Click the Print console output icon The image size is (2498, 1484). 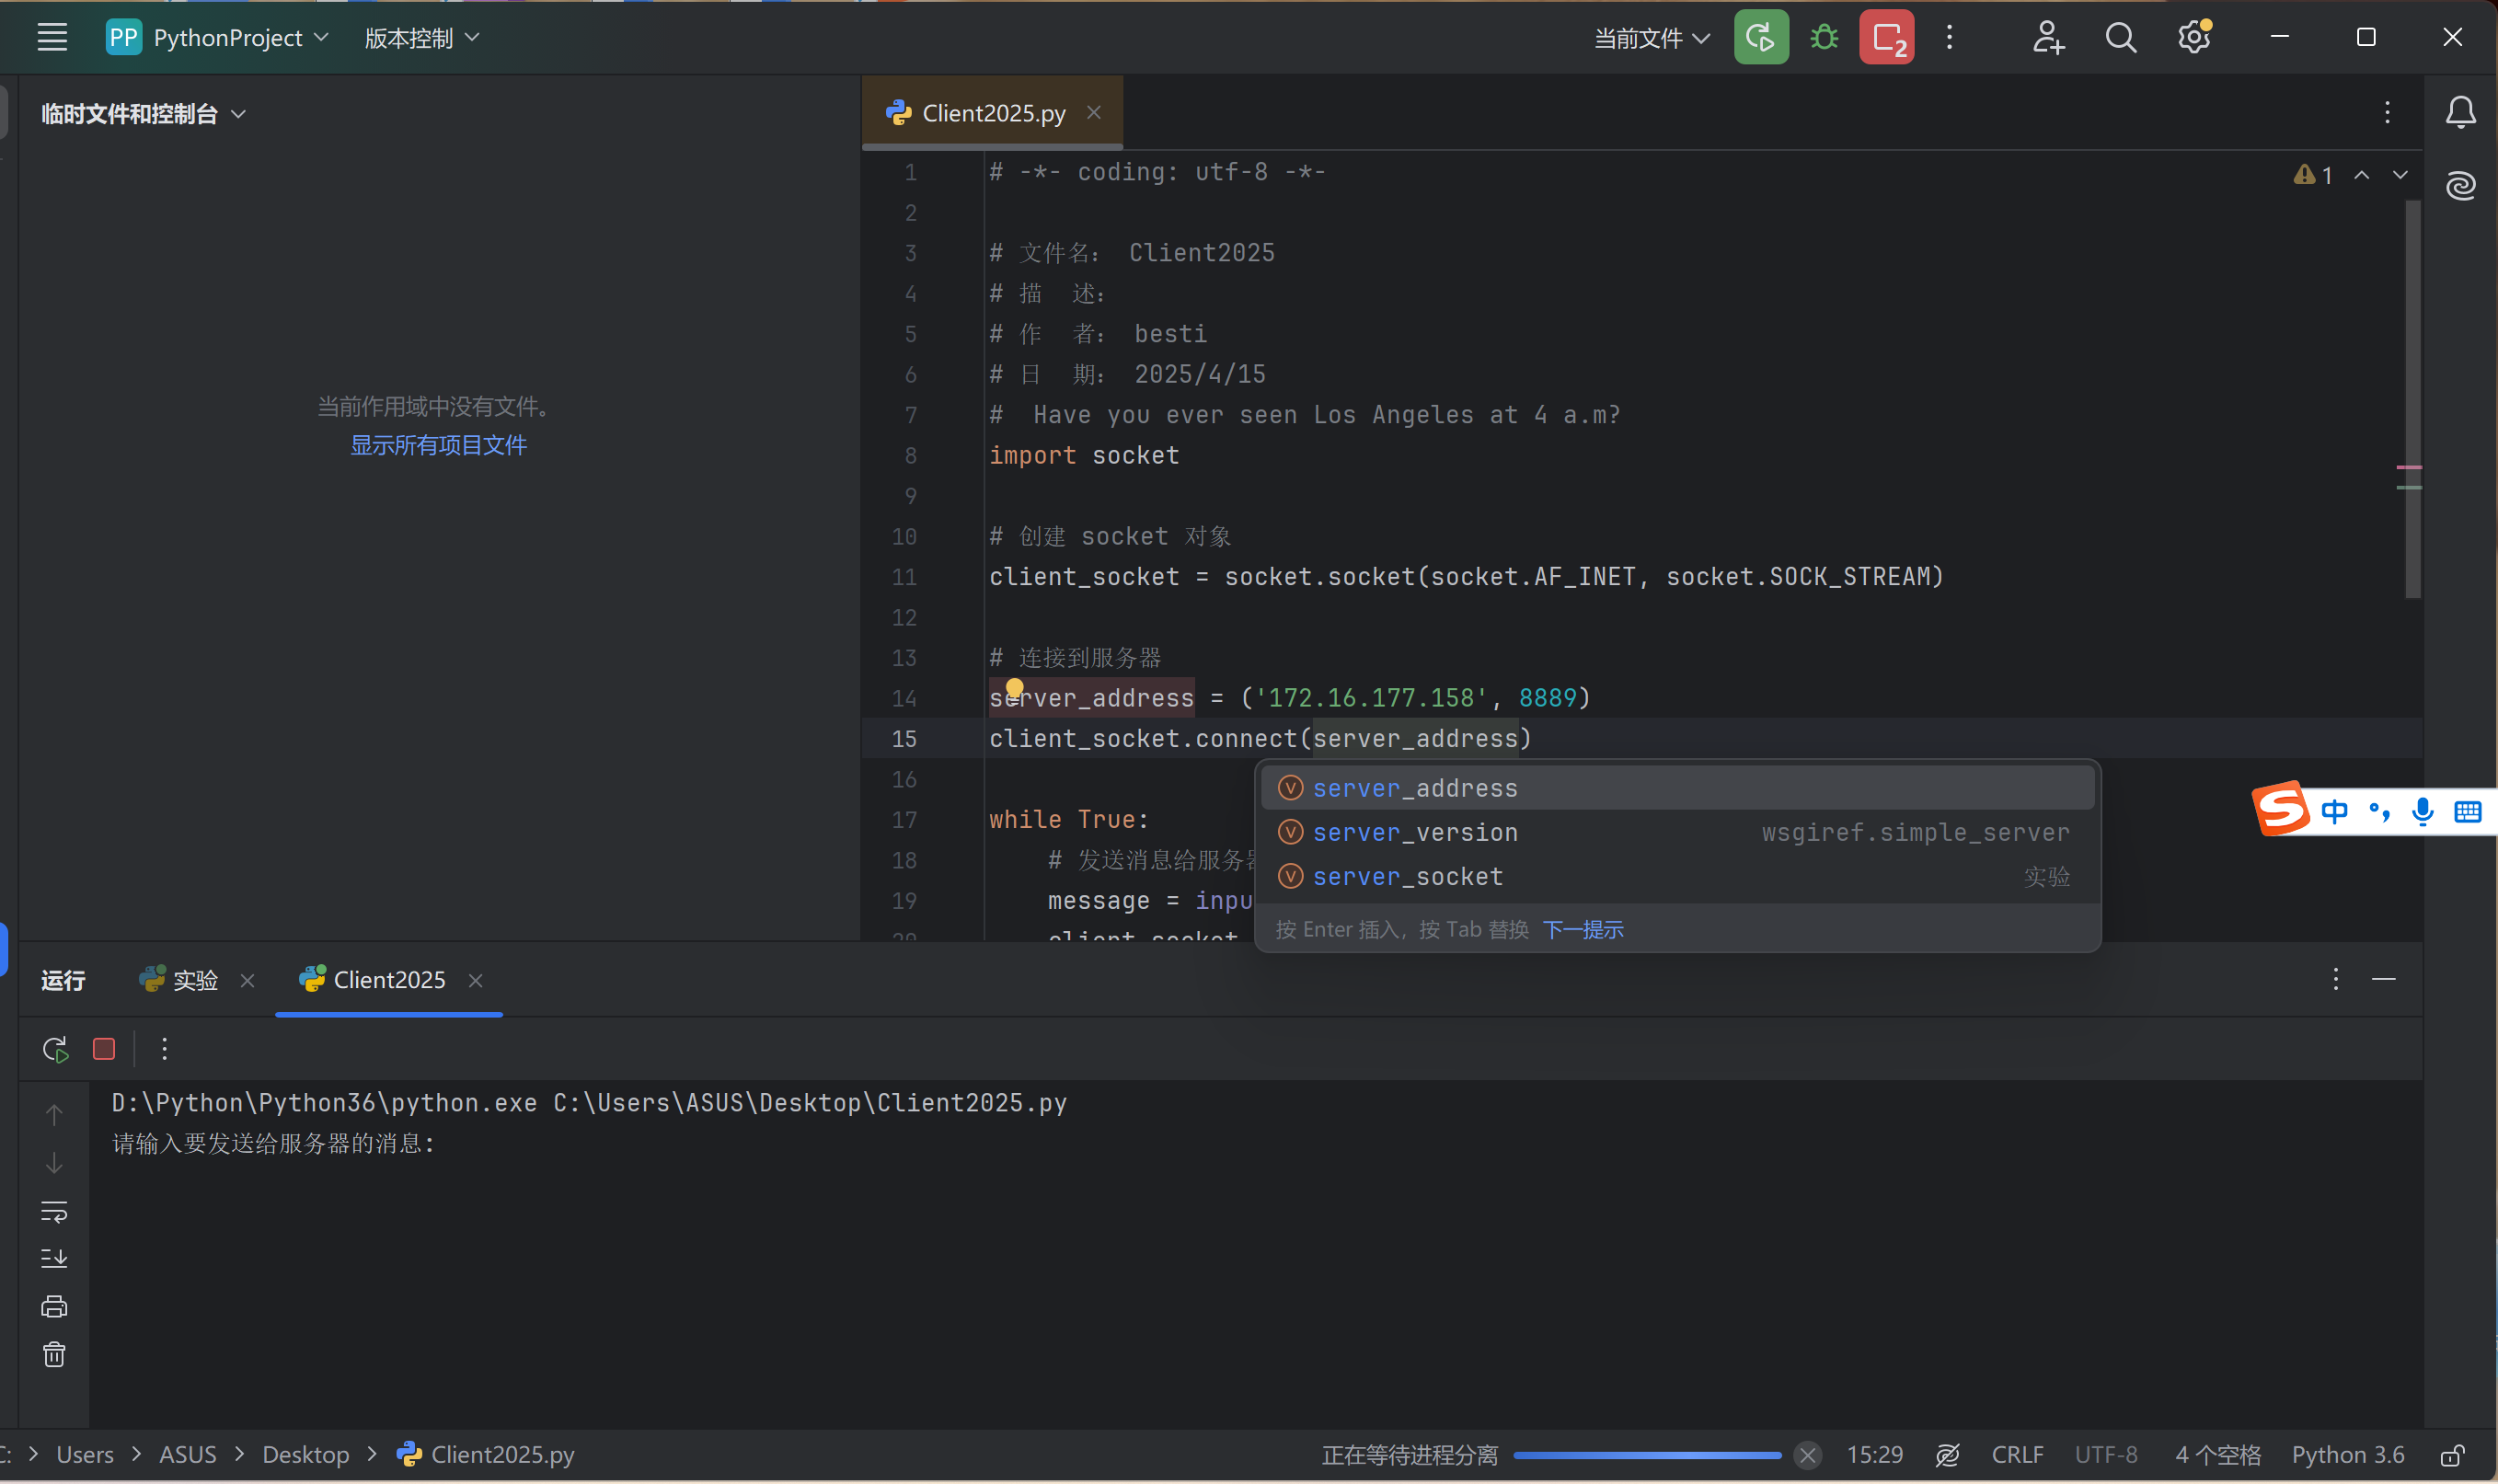click(54, 1307)
